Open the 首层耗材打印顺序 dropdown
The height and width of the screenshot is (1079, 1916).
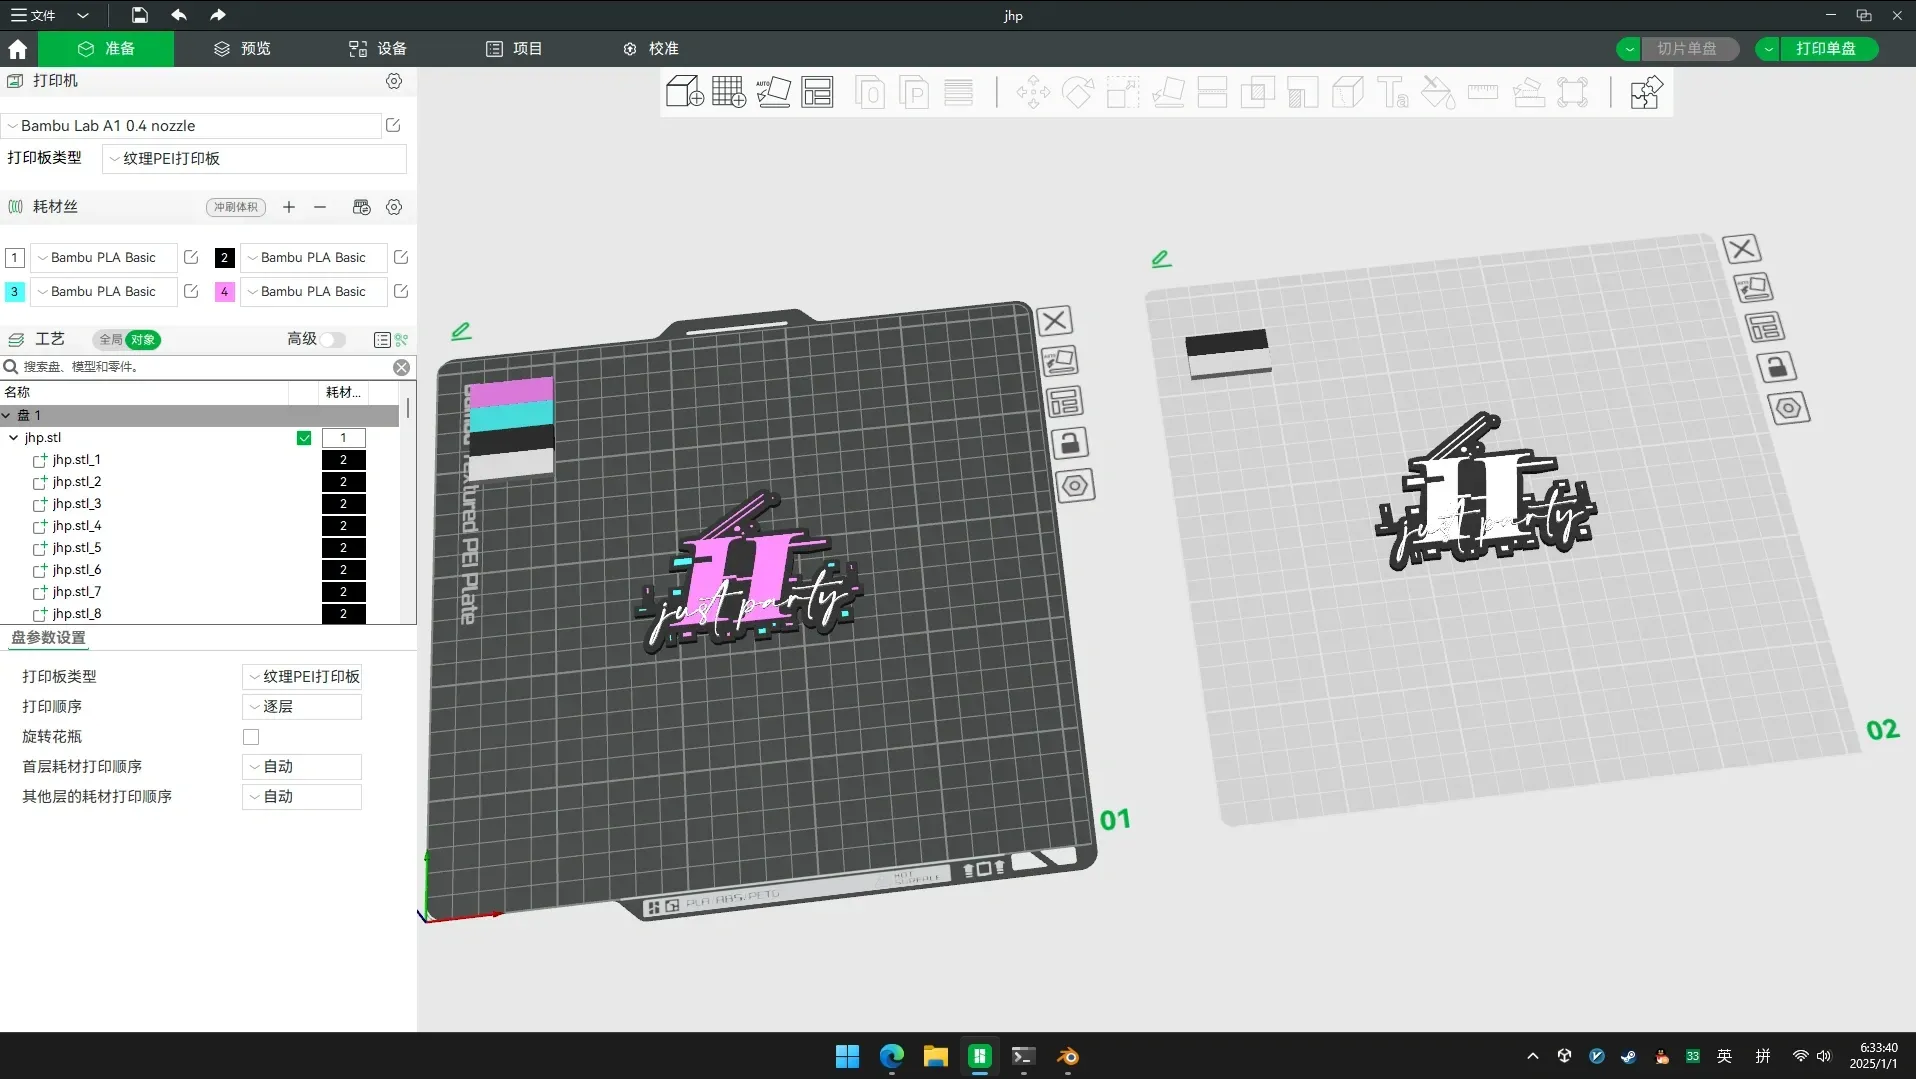pyautogui.click(x=301, y=767)
